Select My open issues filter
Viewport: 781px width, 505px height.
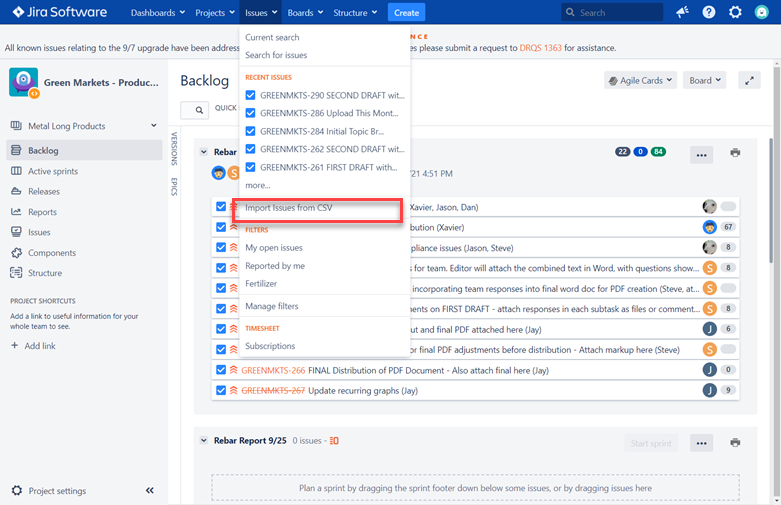(x=274, y=248)
